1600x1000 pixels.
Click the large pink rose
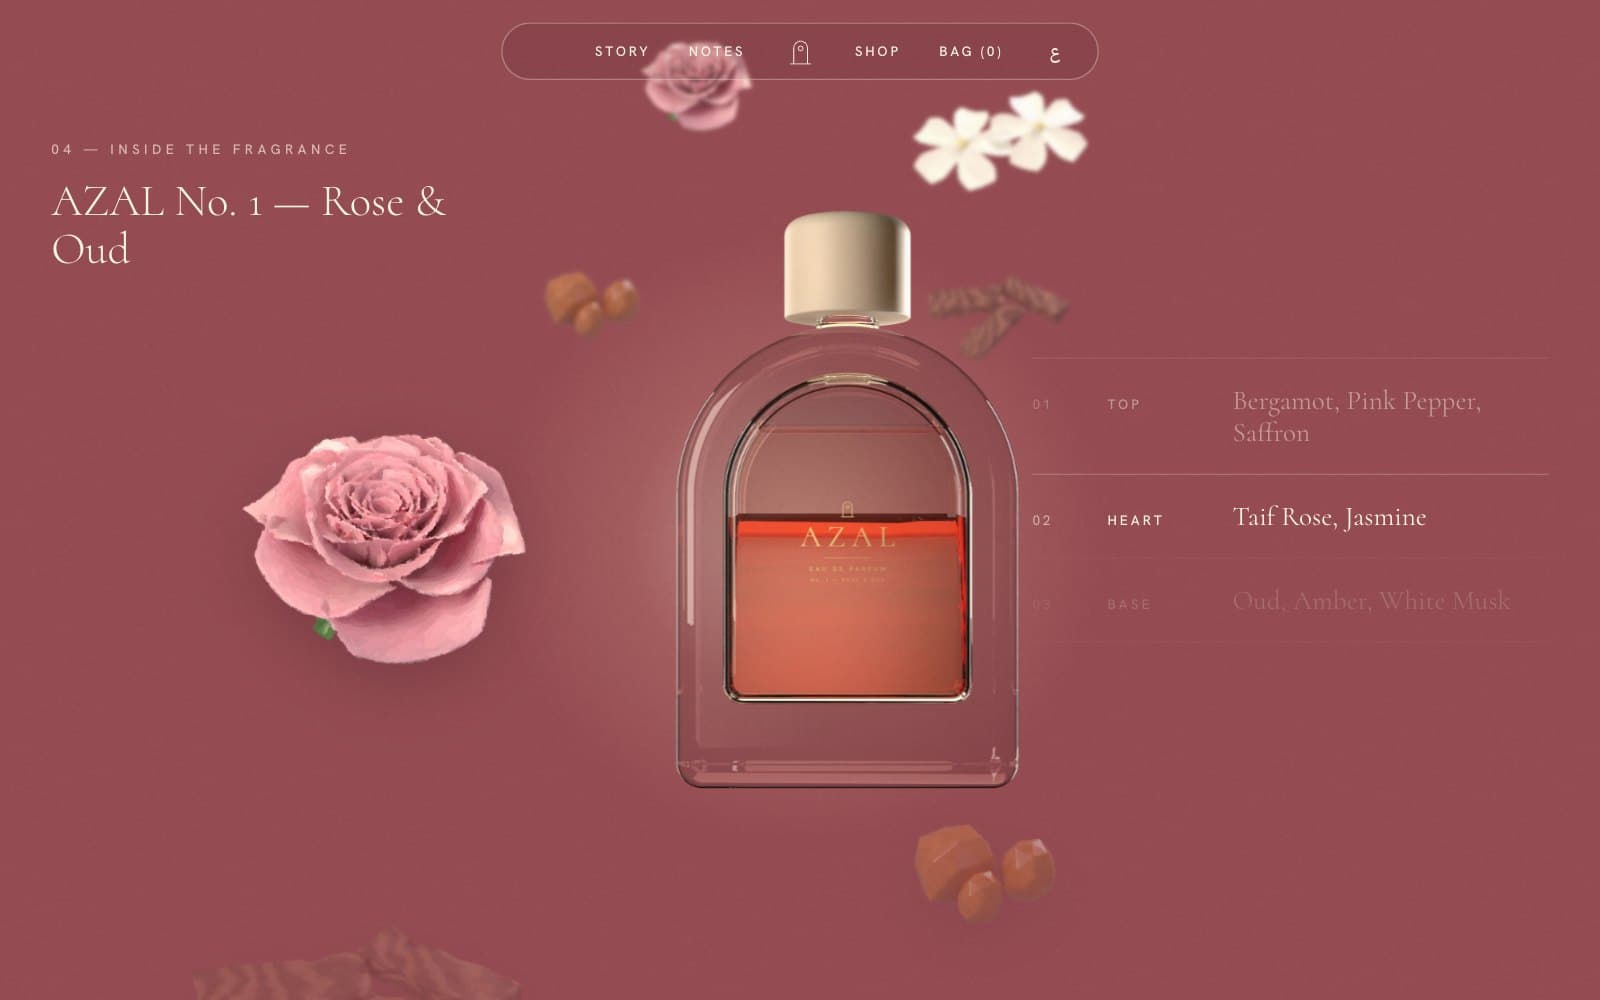point(385,547)
